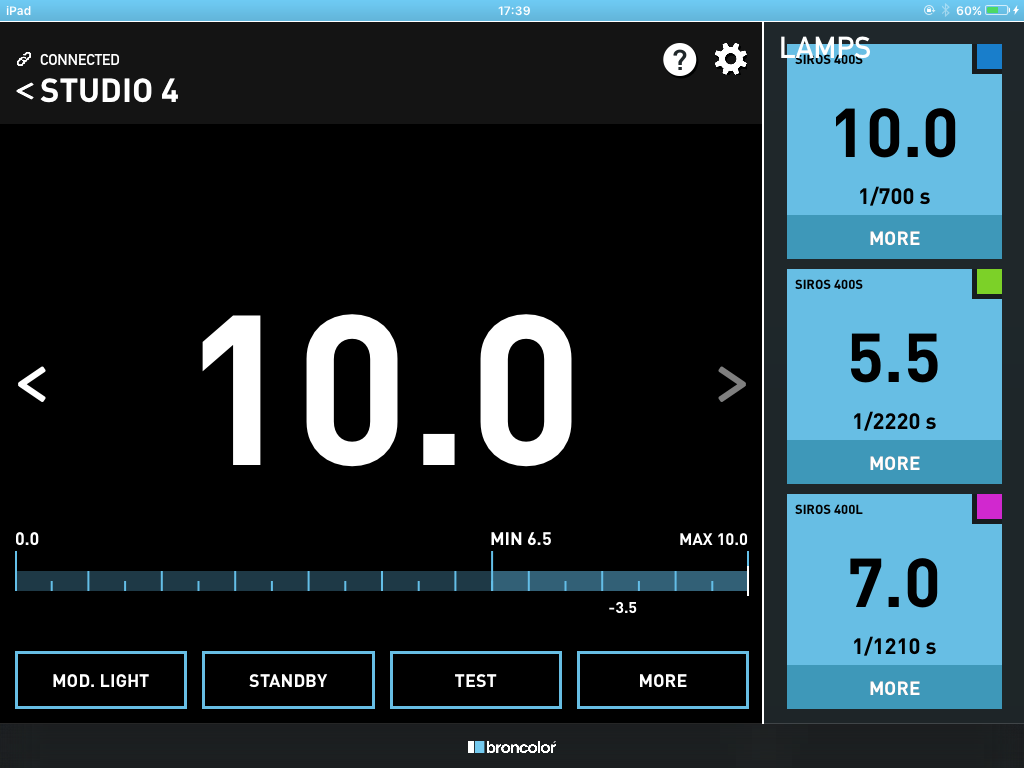Tap the link icon beside CONNECTED
Screen dimensions: 1024x768
pyautogui.click(x=24, y=60)
